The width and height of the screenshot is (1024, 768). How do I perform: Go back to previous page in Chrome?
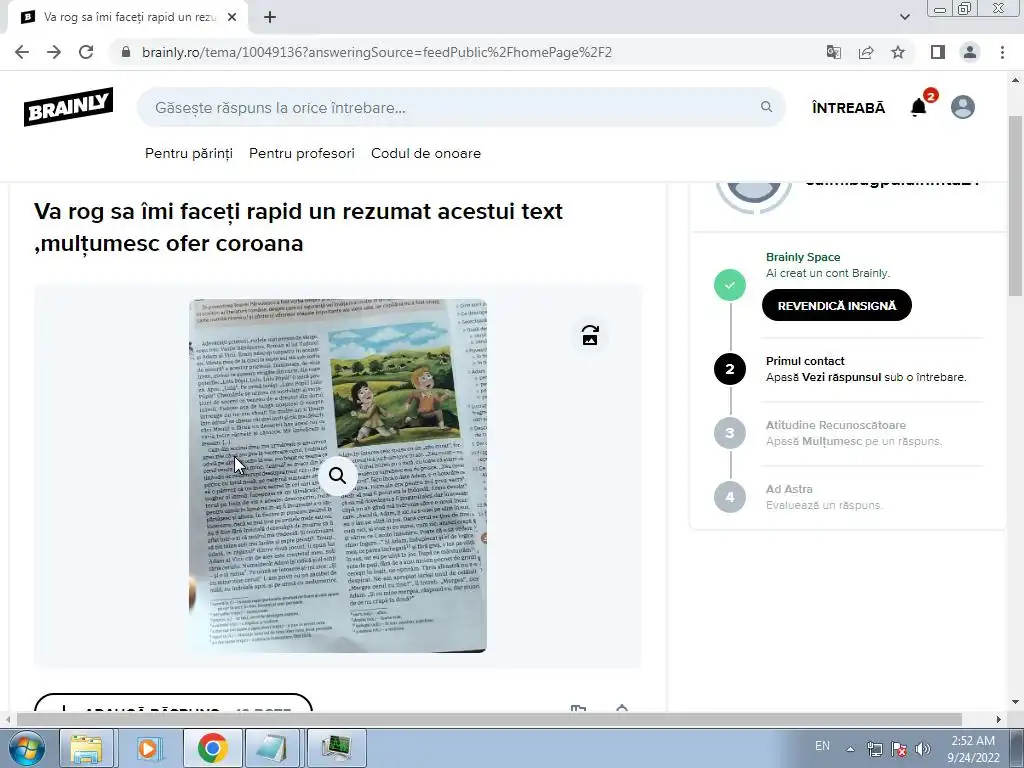pyautogui.click(x=22, y=52)
